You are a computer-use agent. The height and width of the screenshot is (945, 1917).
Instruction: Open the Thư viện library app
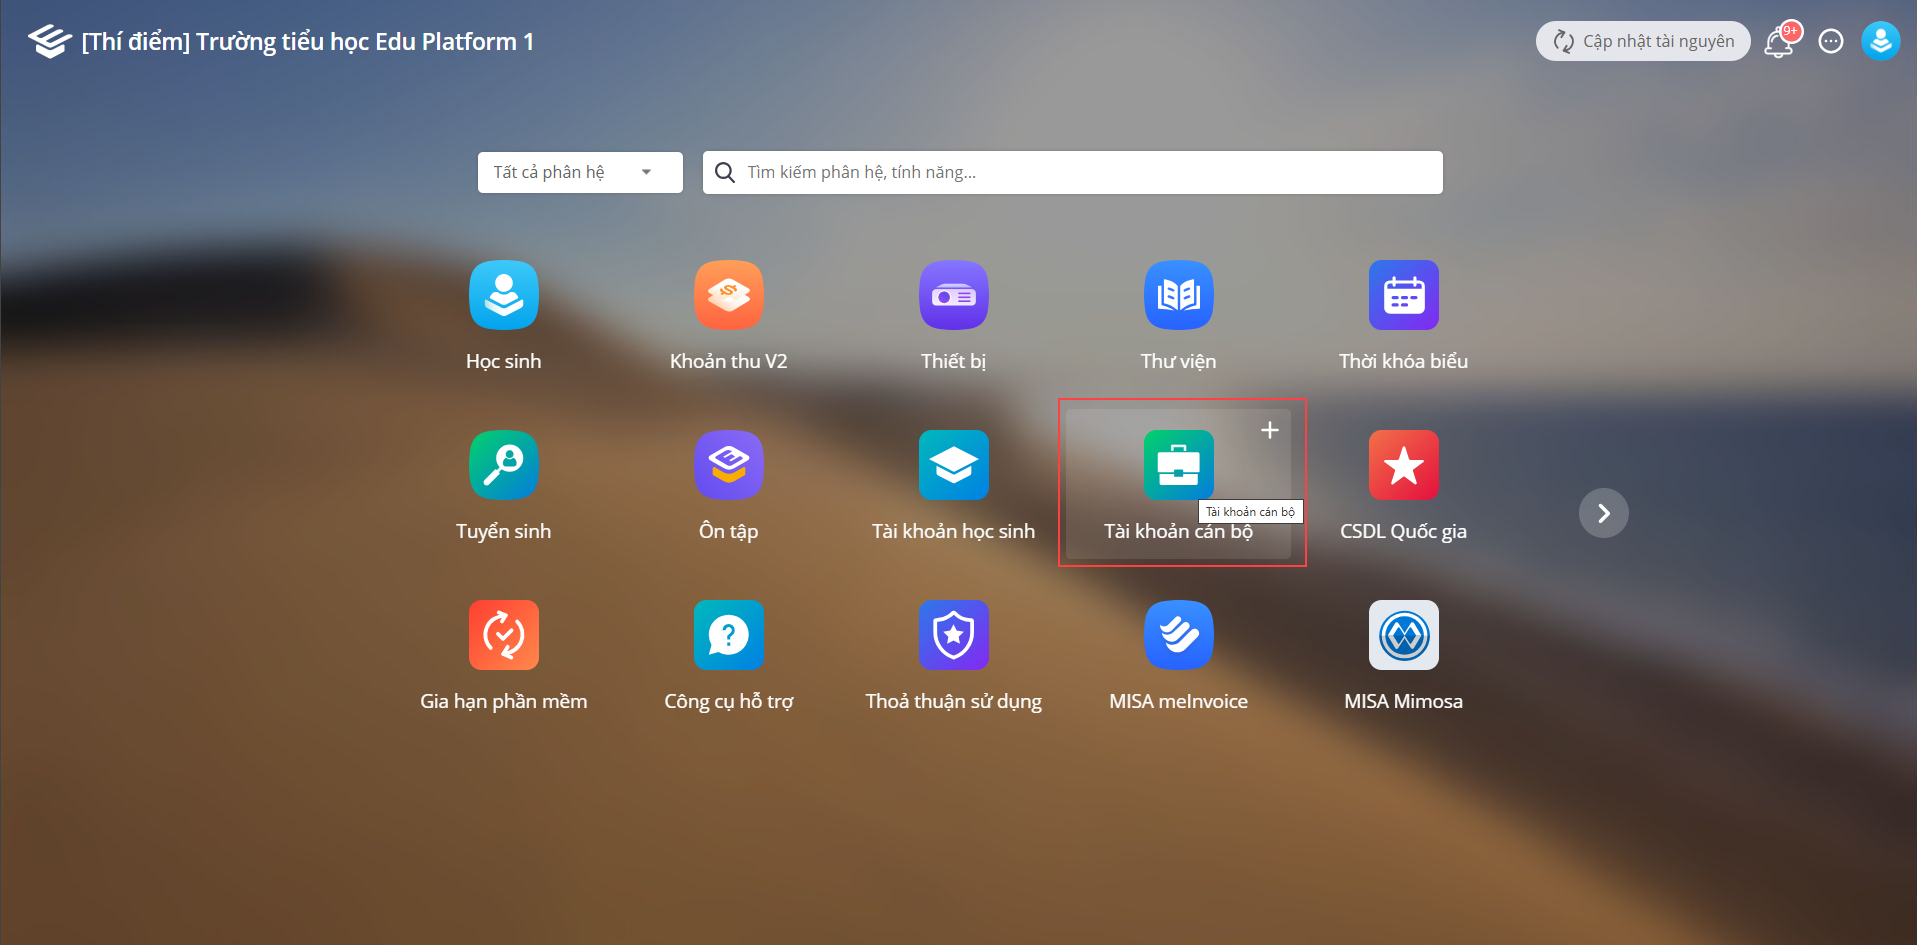[x=1178, y=296]
